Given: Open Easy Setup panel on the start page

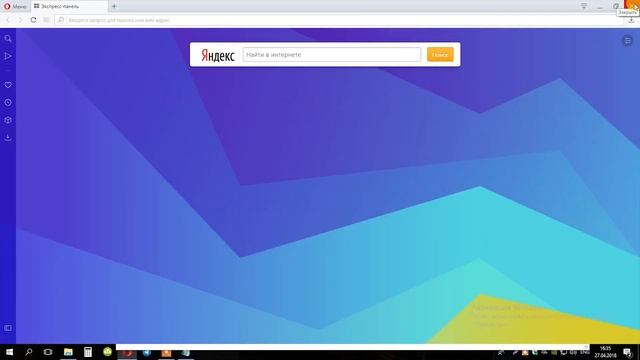Looking at the screenshot, I should click(628, 40).
